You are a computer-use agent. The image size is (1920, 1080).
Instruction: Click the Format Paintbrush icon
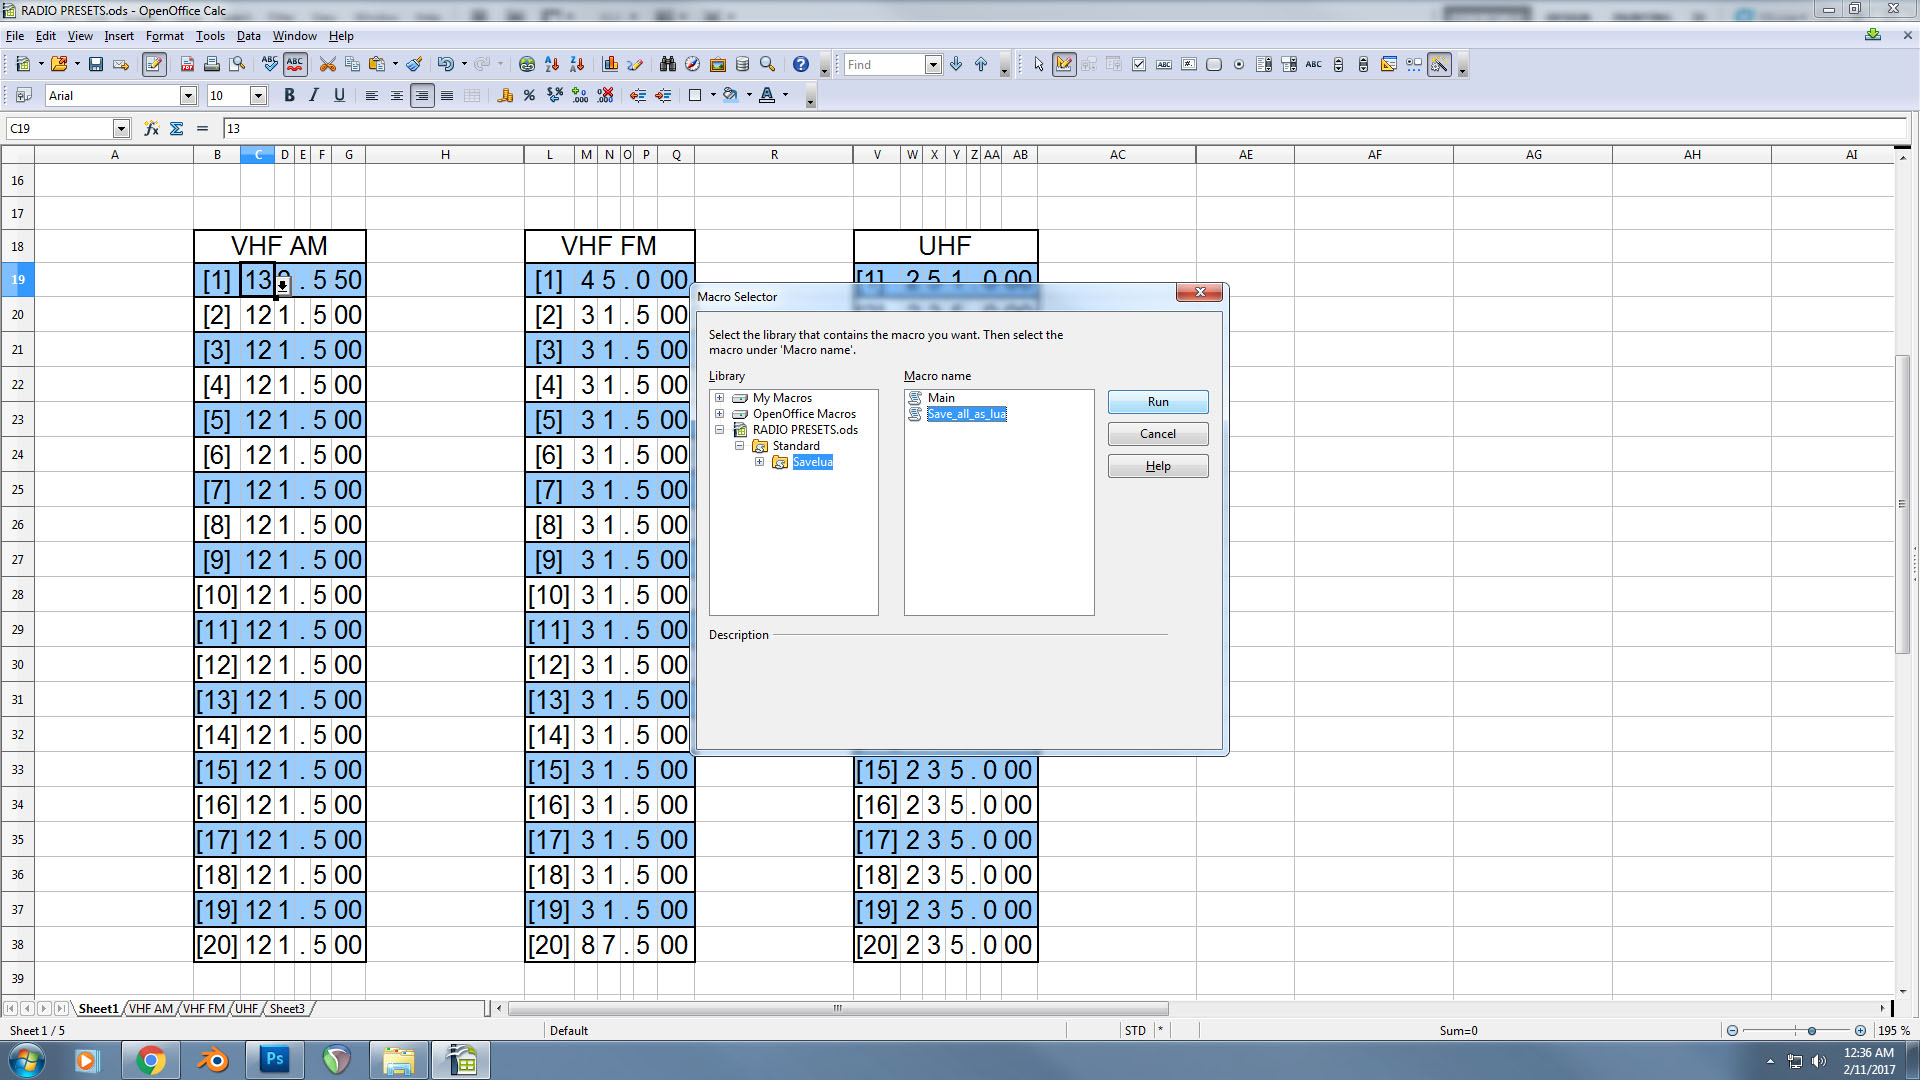coord(414,64)
